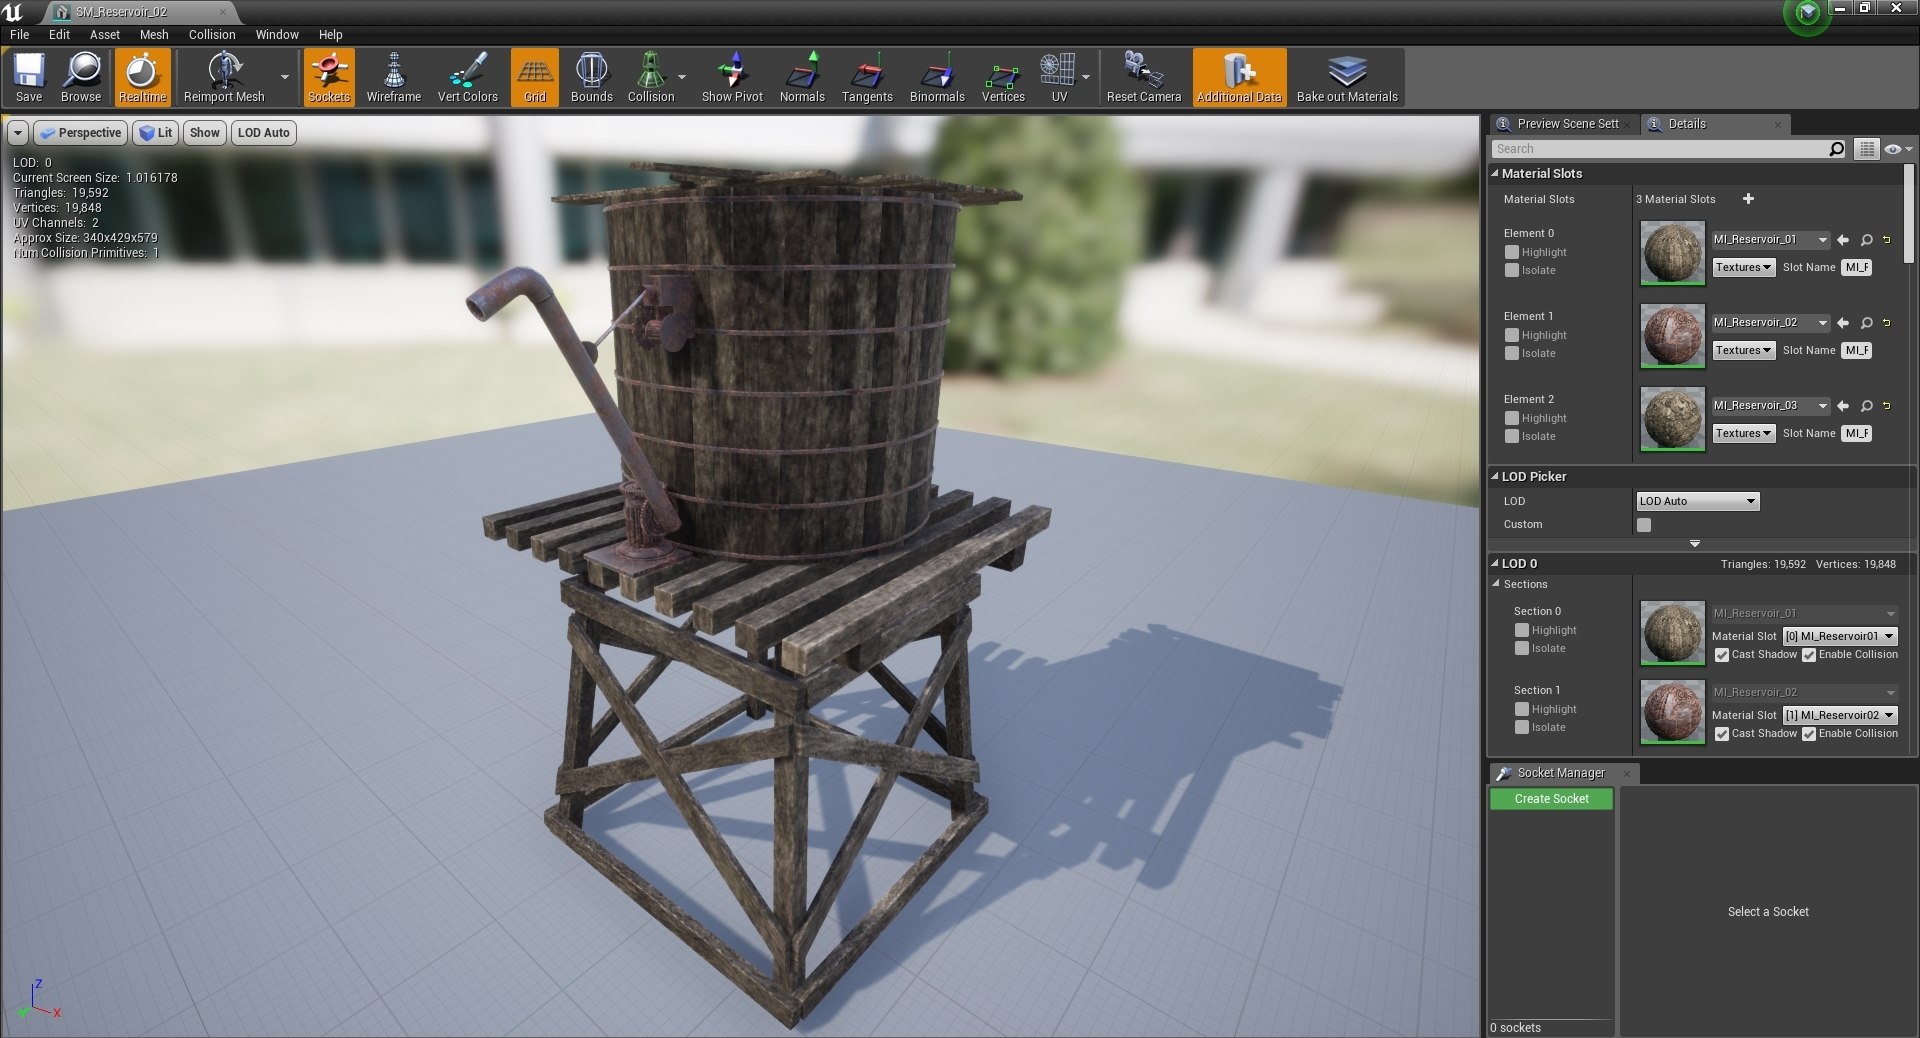Open Reimport Mesh dropdown arrow
Screen dimensions: 1920x1038
click(284, 77)
